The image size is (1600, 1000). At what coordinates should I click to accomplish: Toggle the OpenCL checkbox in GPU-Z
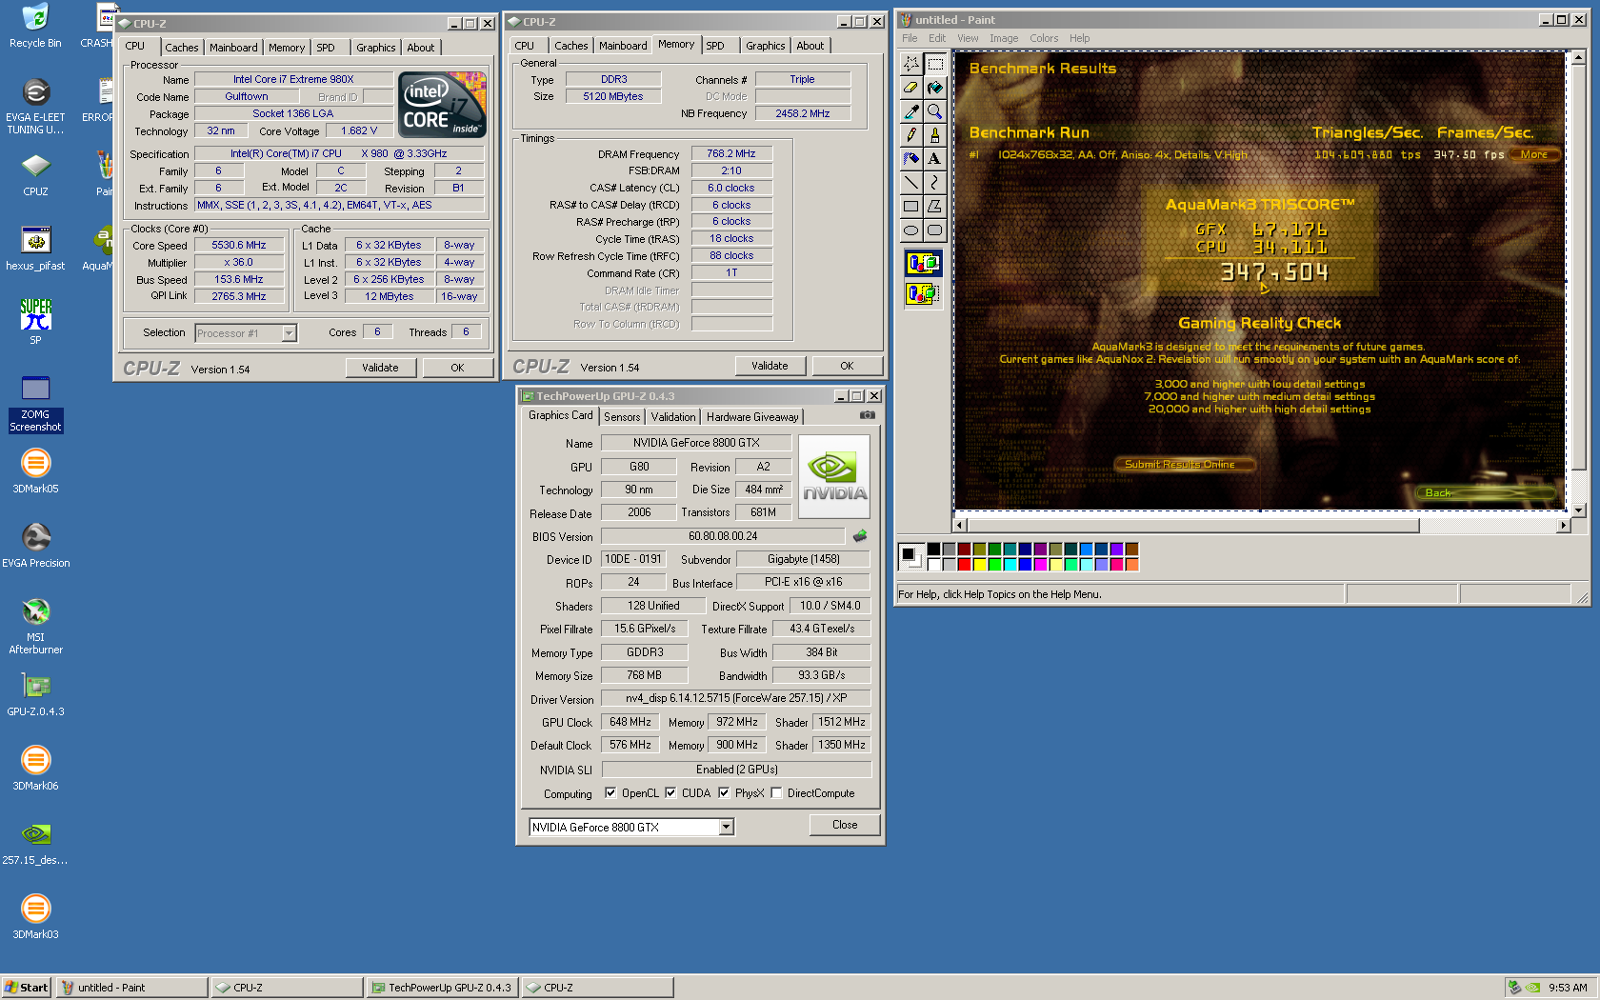(x=610, y=793)
